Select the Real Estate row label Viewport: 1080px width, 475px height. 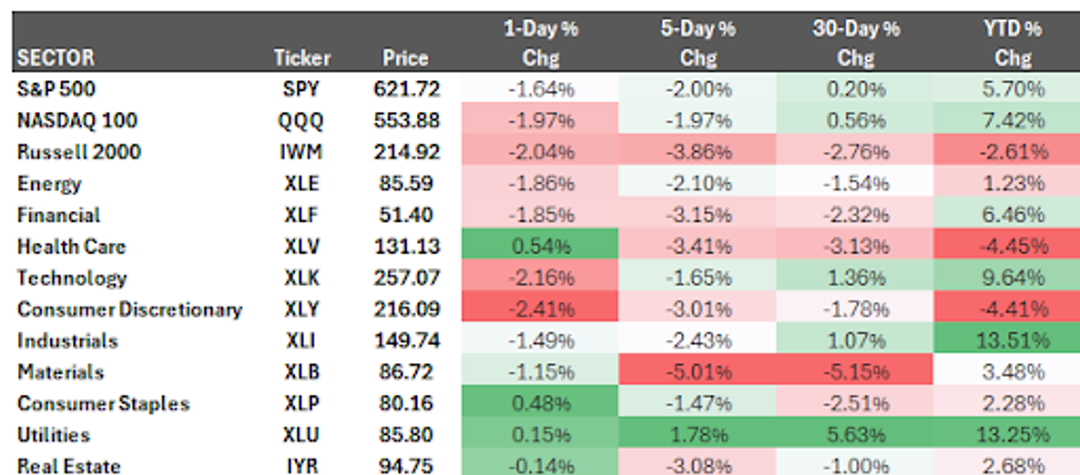click(69, 466)
